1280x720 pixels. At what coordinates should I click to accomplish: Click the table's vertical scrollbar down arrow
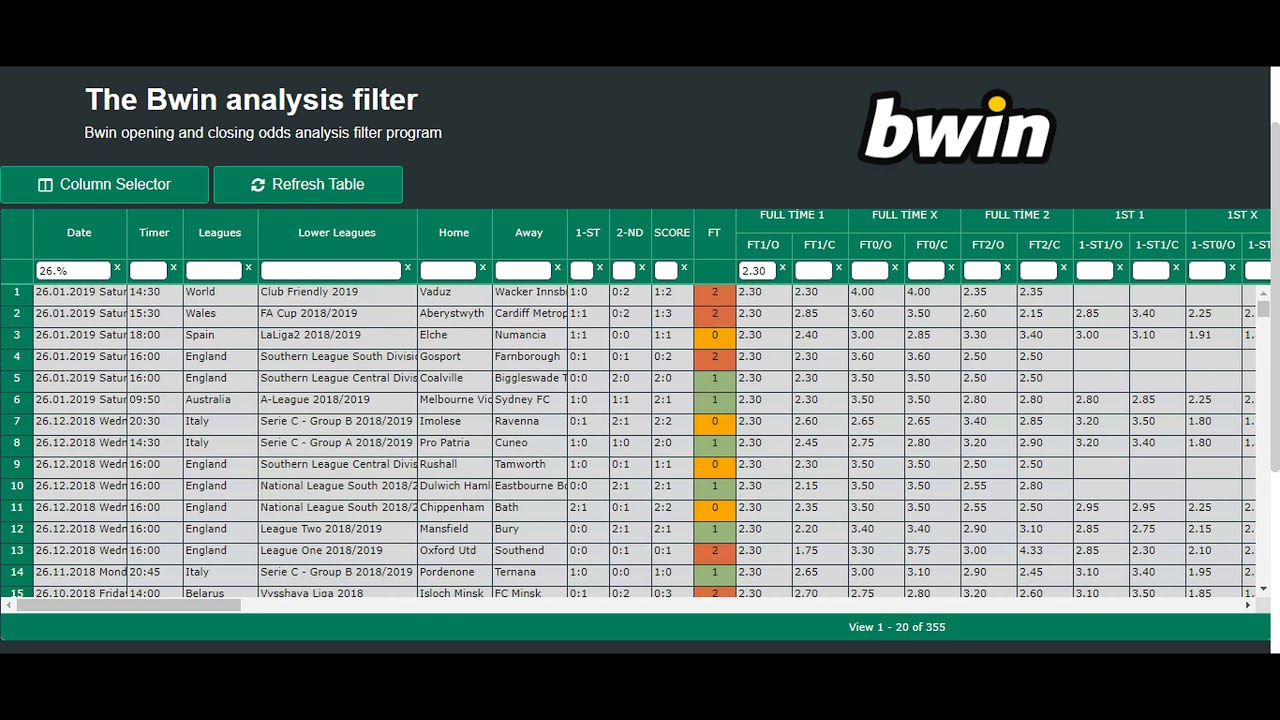(x=1263, y=589)
